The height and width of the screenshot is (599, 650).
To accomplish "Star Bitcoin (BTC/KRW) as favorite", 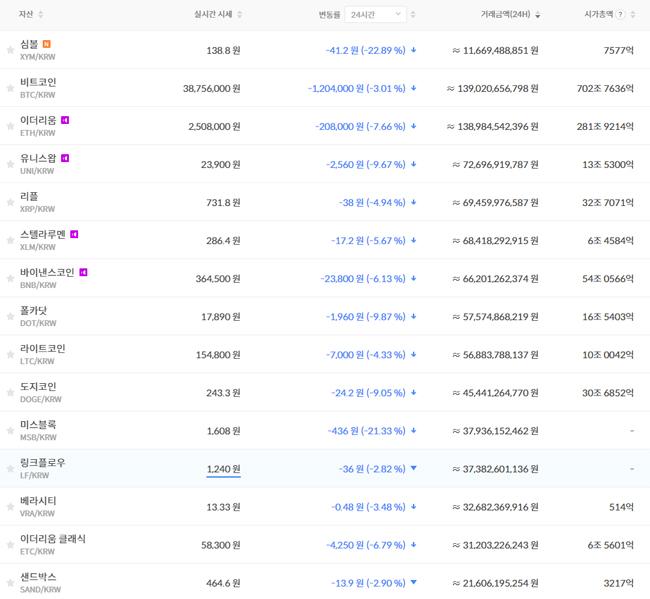I will [10, 88].
